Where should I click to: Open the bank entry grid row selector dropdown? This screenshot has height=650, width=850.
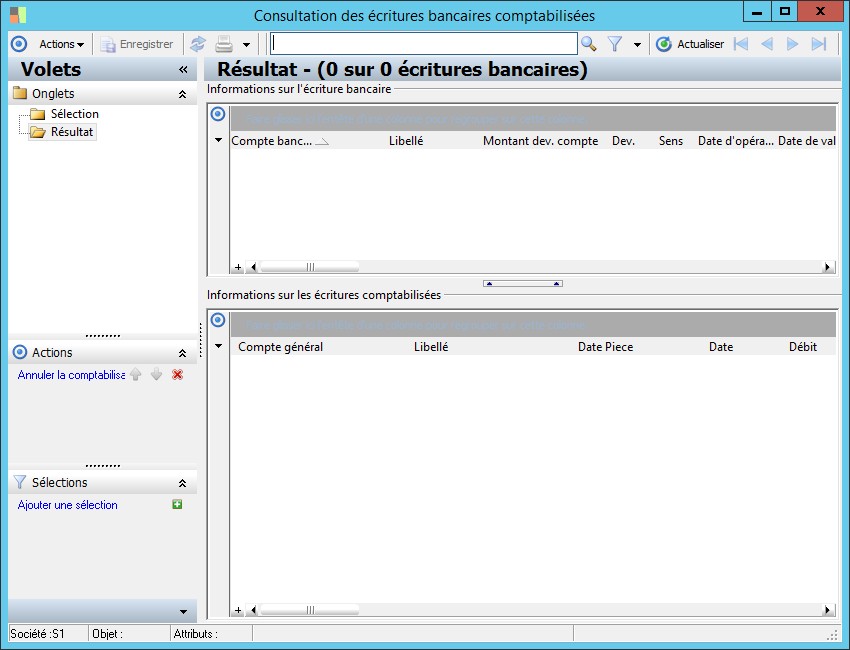tap(218, 140)
